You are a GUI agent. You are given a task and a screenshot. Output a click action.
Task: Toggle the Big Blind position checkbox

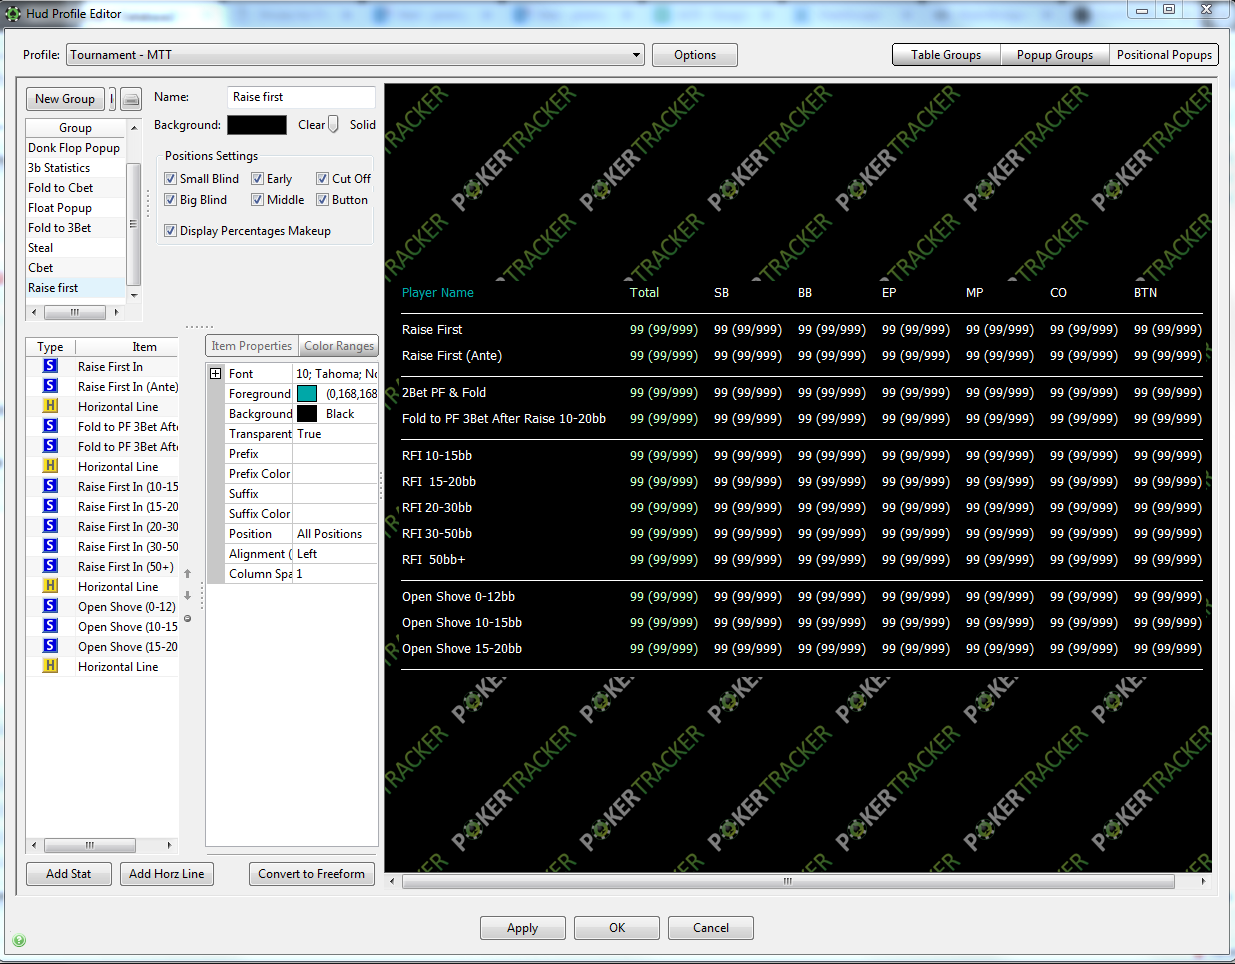(170, 200)
